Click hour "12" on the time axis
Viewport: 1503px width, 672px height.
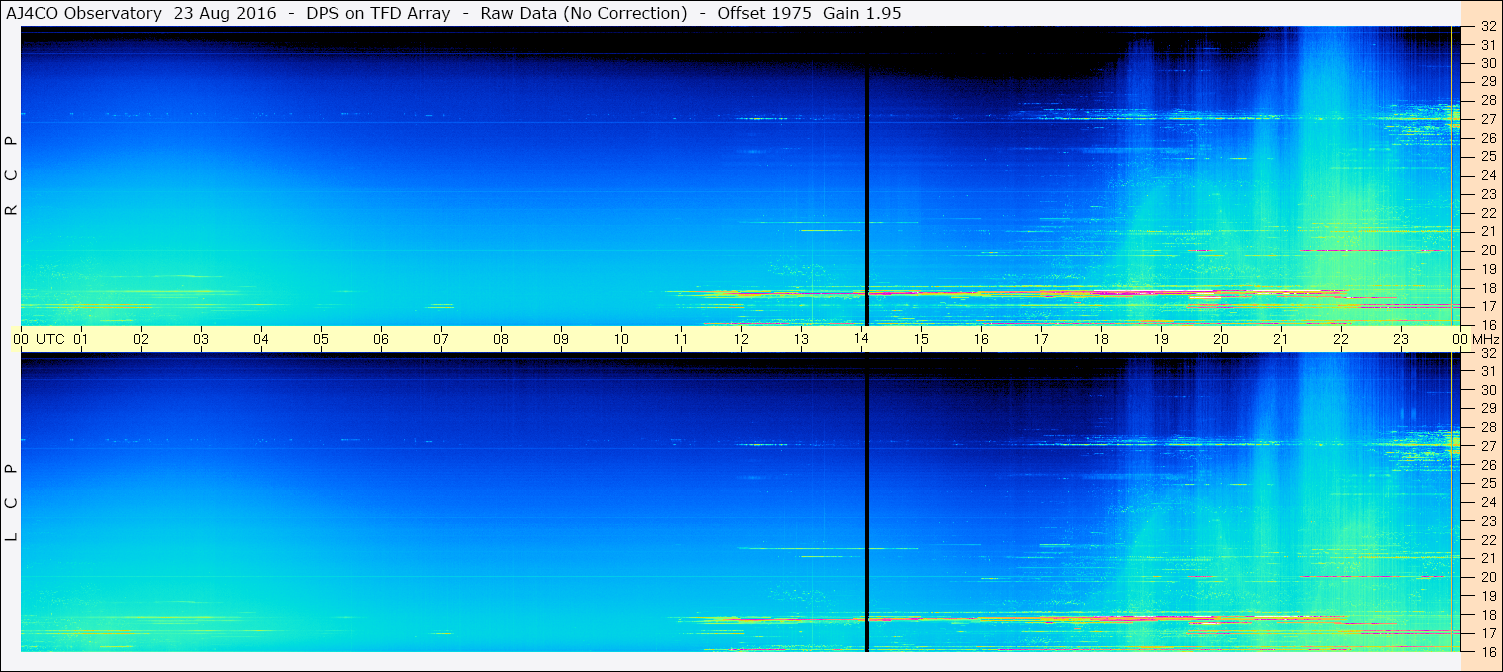(x=741, y=339)
